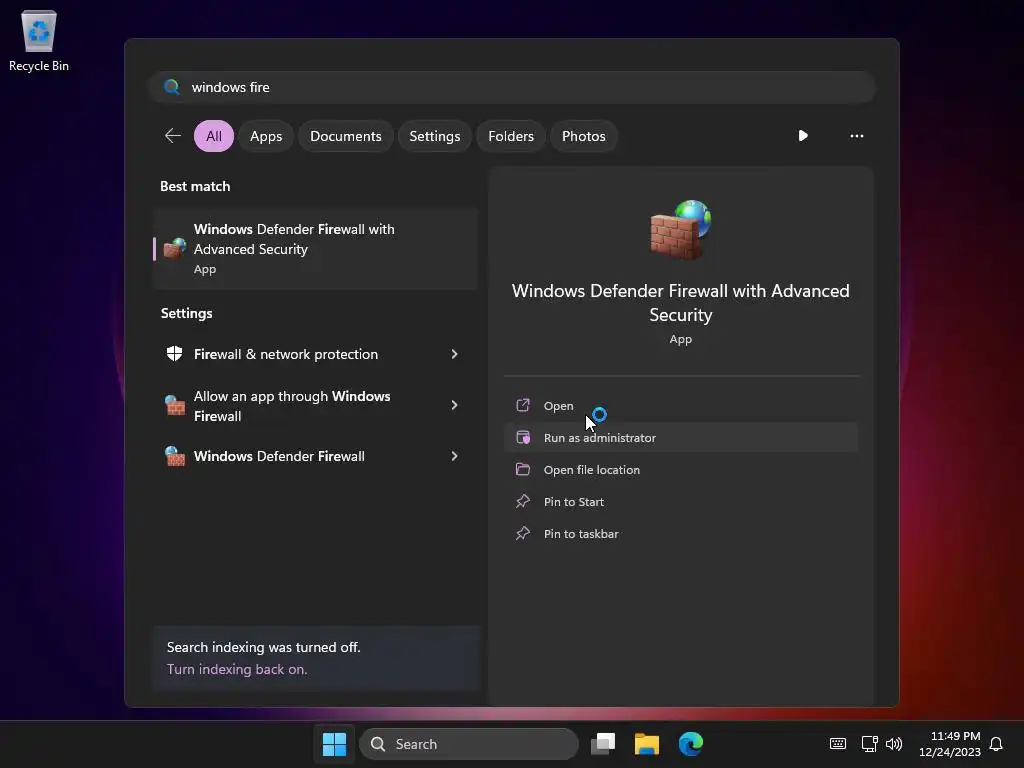Choose Open file location
The width and height of the screenshot is (1024, 768).
pyautogui.click(x=680, y=470)
